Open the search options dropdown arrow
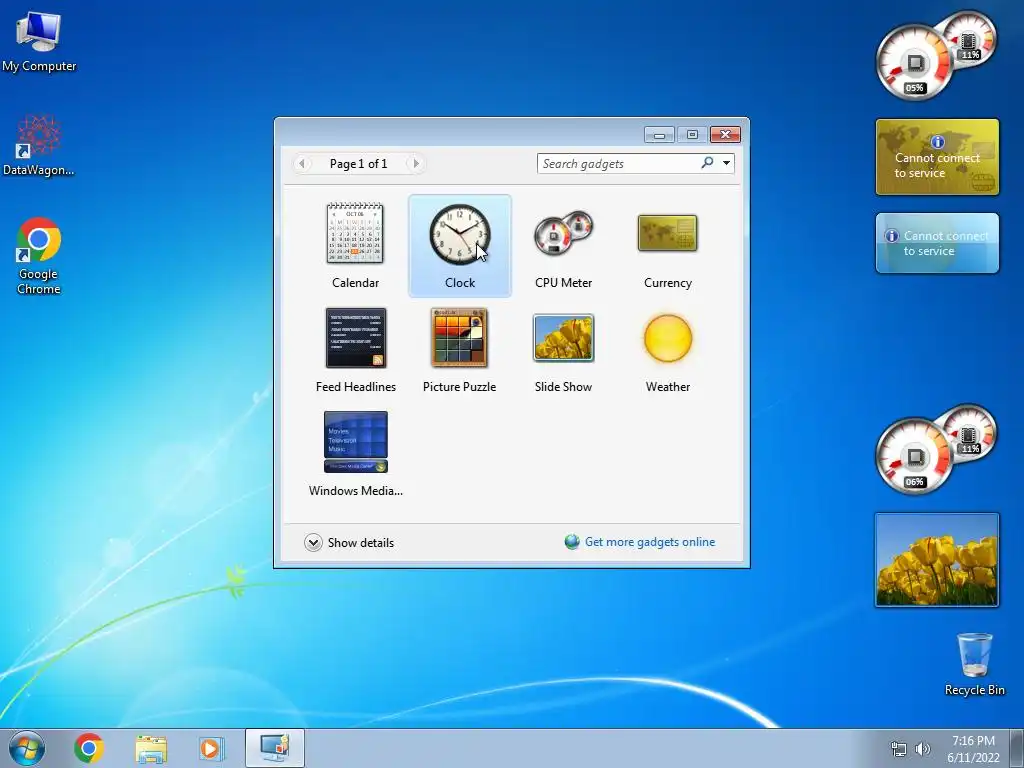The width and height of the screenshot is (1024, 768). 726,163
